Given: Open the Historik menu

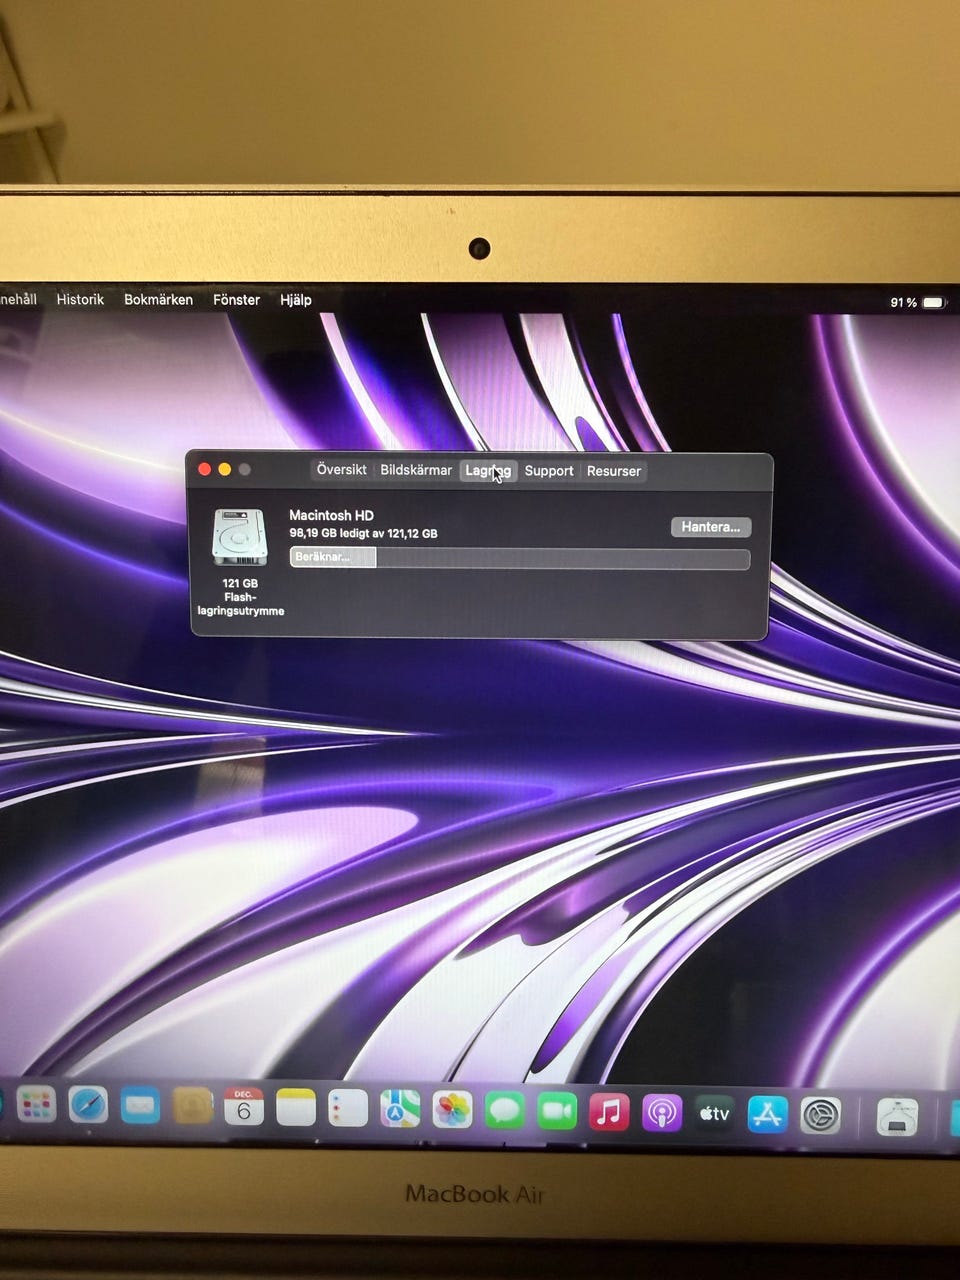Looking at the screenshot, I should coord(80,299).
